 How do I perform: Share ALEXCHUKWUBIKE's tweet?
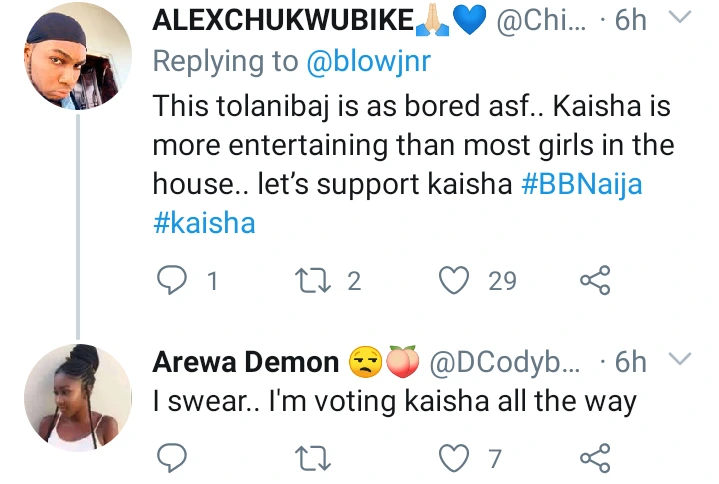click(595, 281)
